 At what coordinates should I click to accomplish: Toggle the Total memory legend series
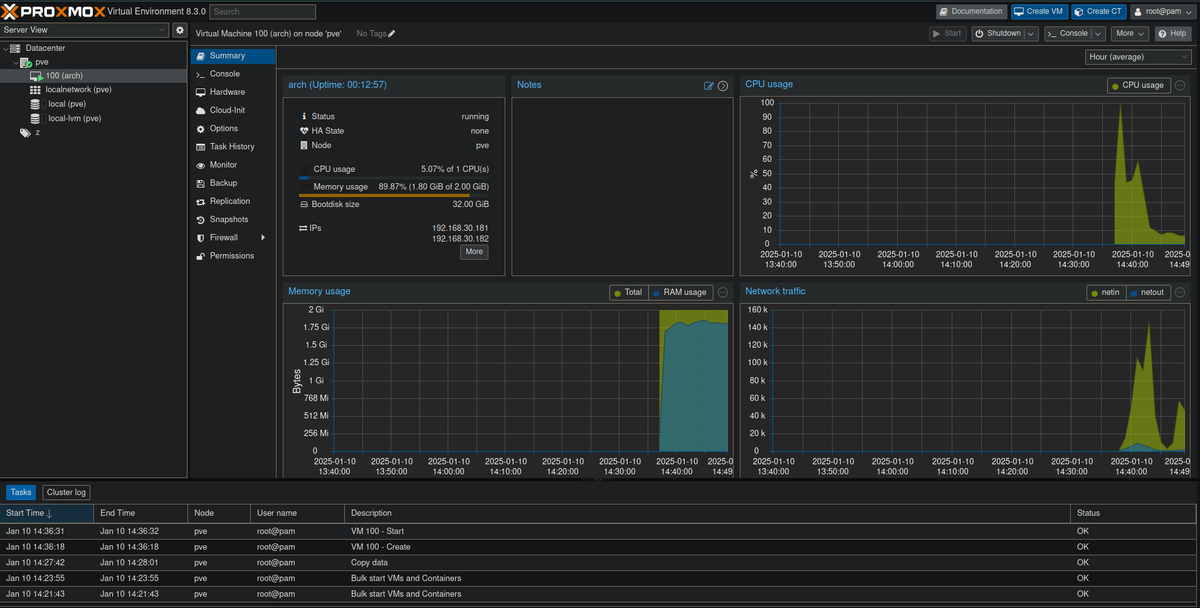629,292
